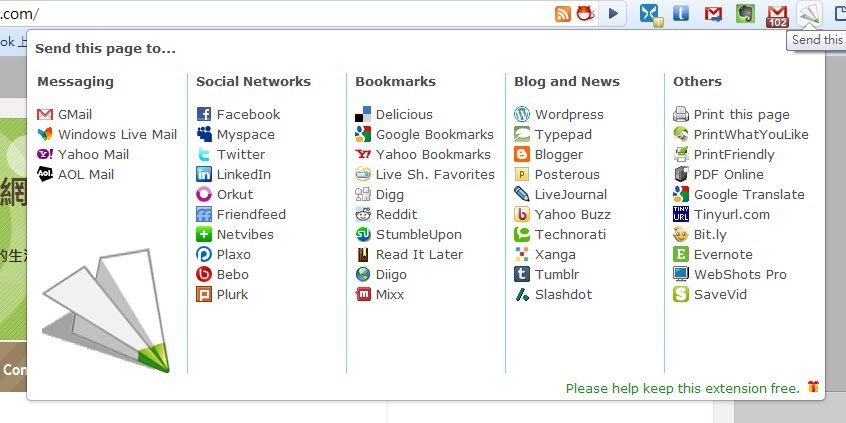Click Gmail checker showing 102 unread
Image resolution: width=846 pixels, height=423 pixels.
(x=777, y=15)
